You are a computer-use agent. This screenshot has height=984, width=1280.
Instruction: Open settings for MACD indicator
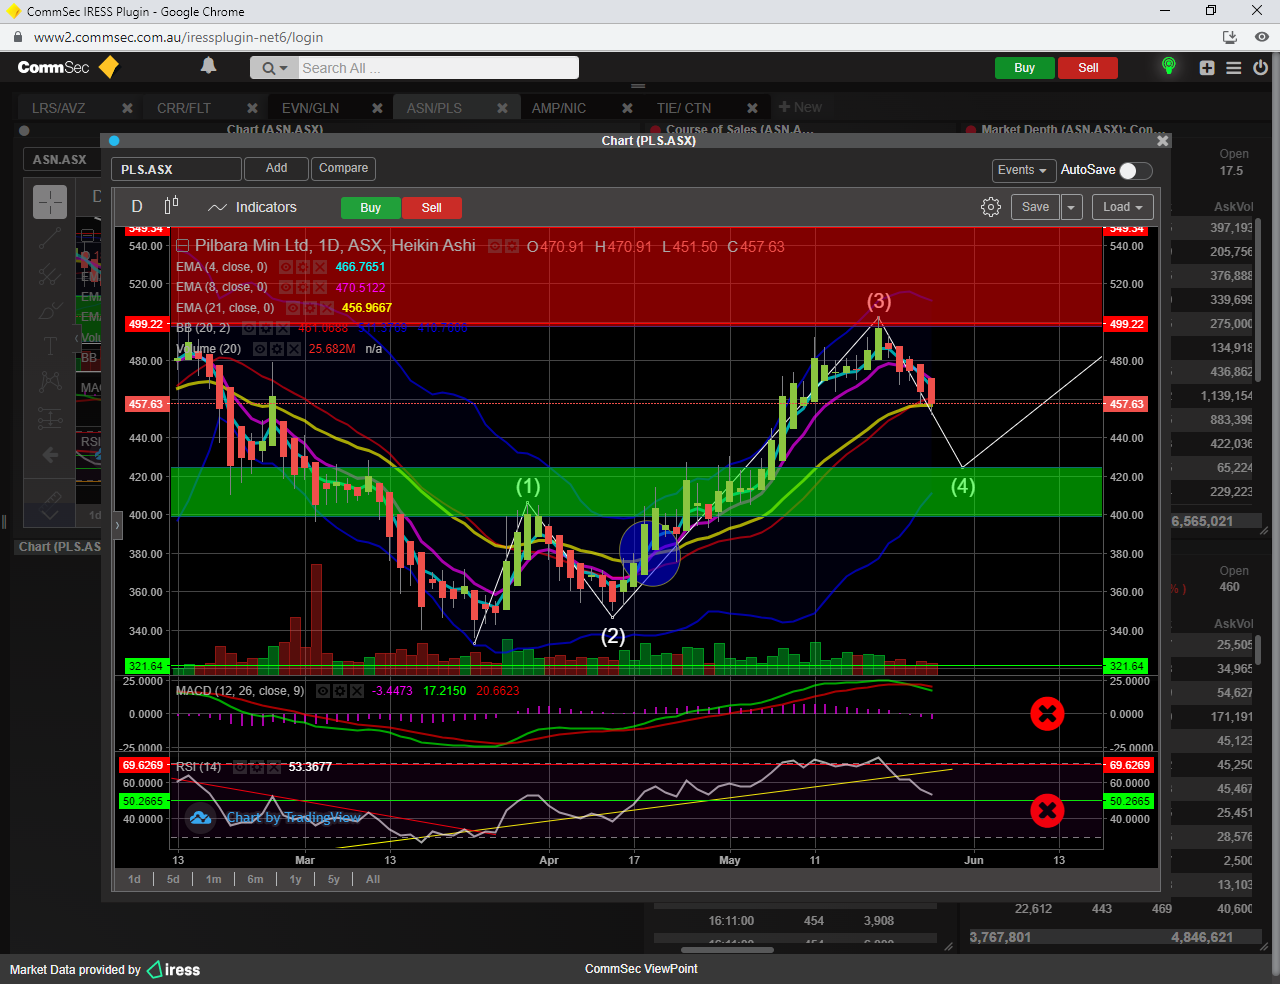click(340, 691)
